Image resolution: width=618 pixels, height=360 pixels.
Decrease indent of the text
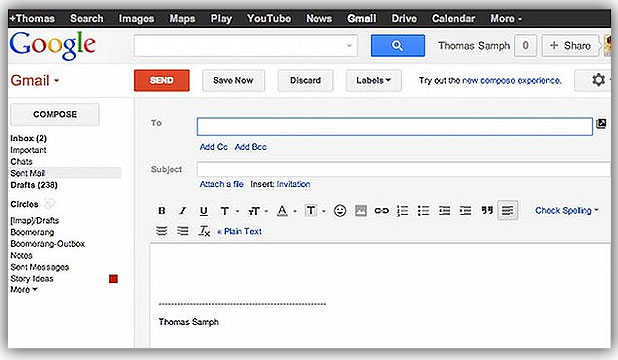(x=444, y=211)
